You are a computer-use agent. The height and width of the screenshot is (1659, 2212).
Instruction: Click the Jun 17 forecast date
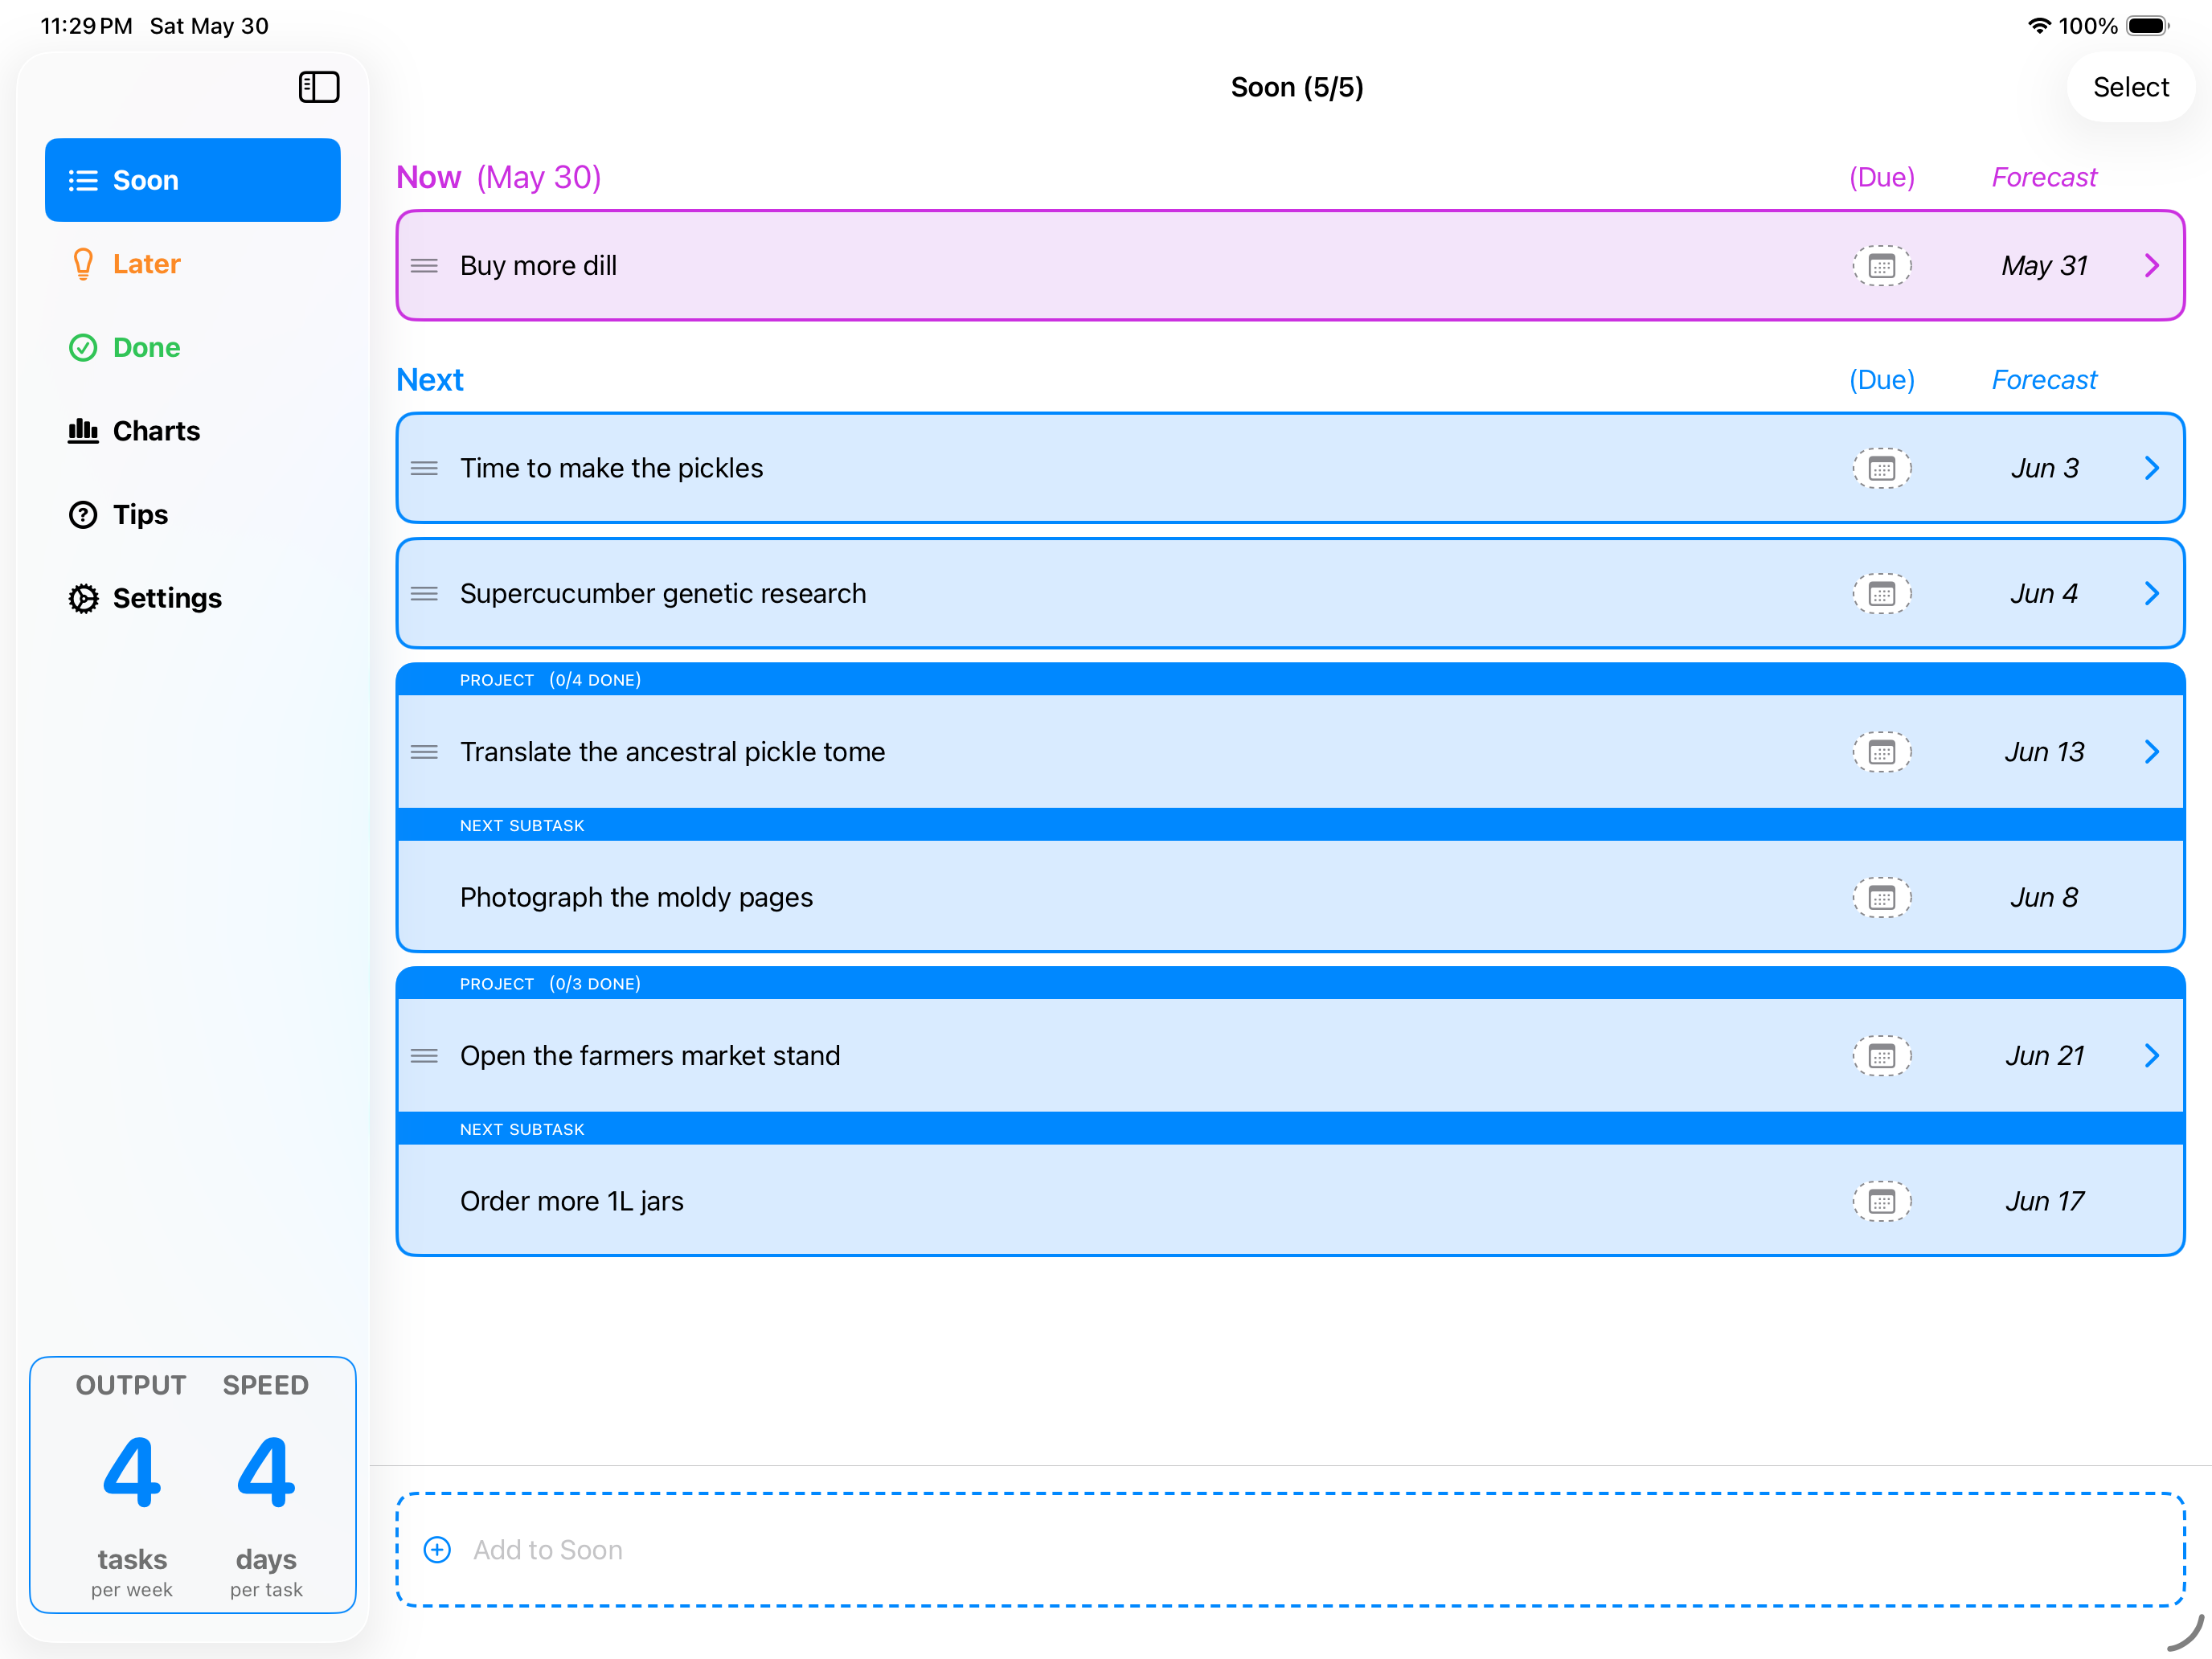coord(2044,1201)
